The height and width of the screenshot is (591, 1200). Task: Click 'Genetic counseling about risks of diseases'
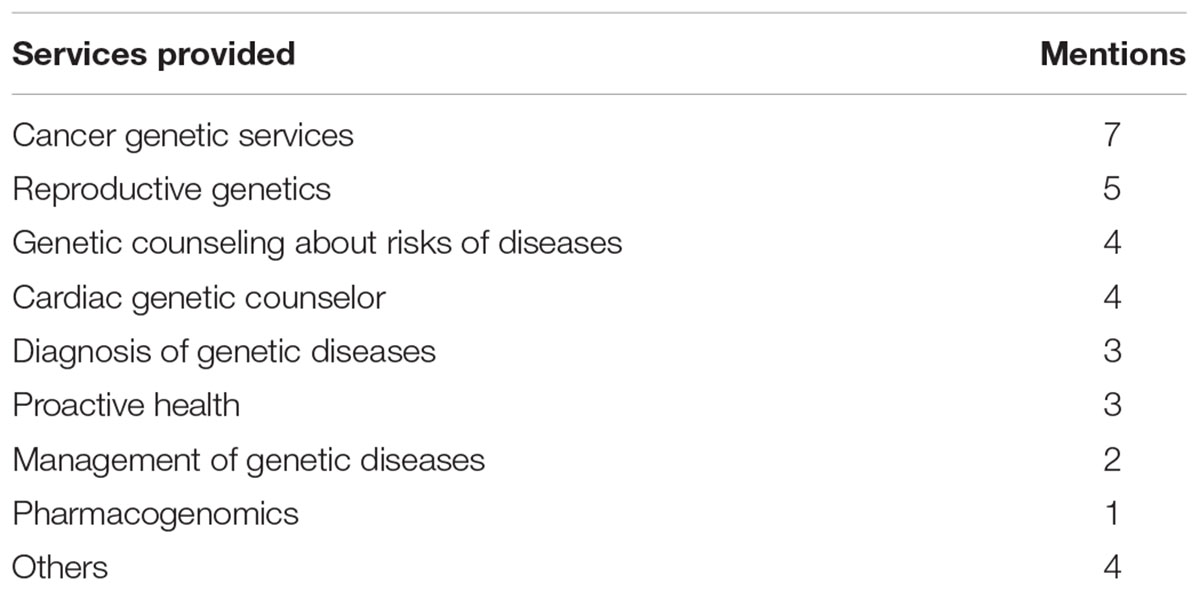(x=317, y=243)
